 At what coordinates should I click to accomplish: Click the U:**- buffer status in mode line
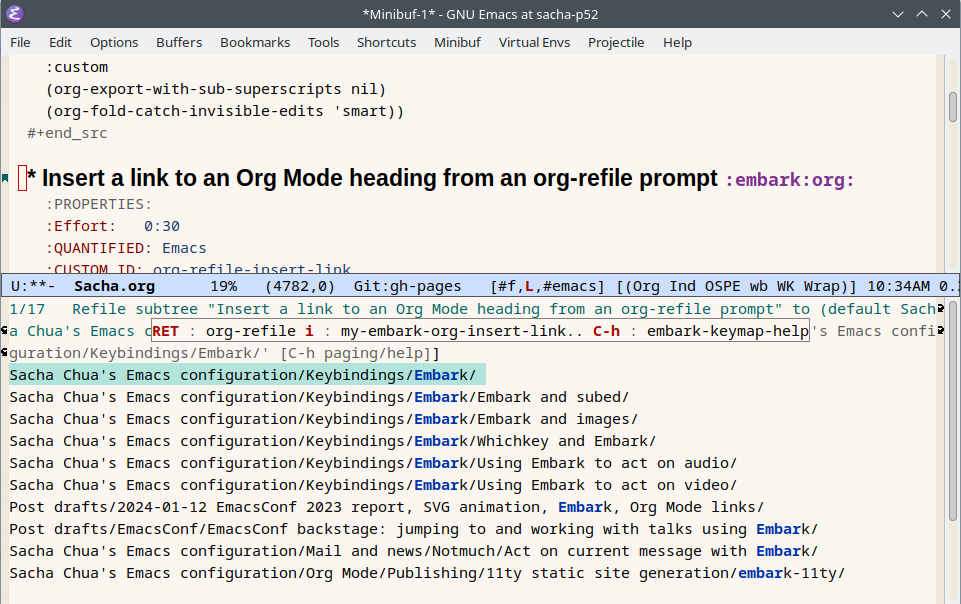click(33, 286)
